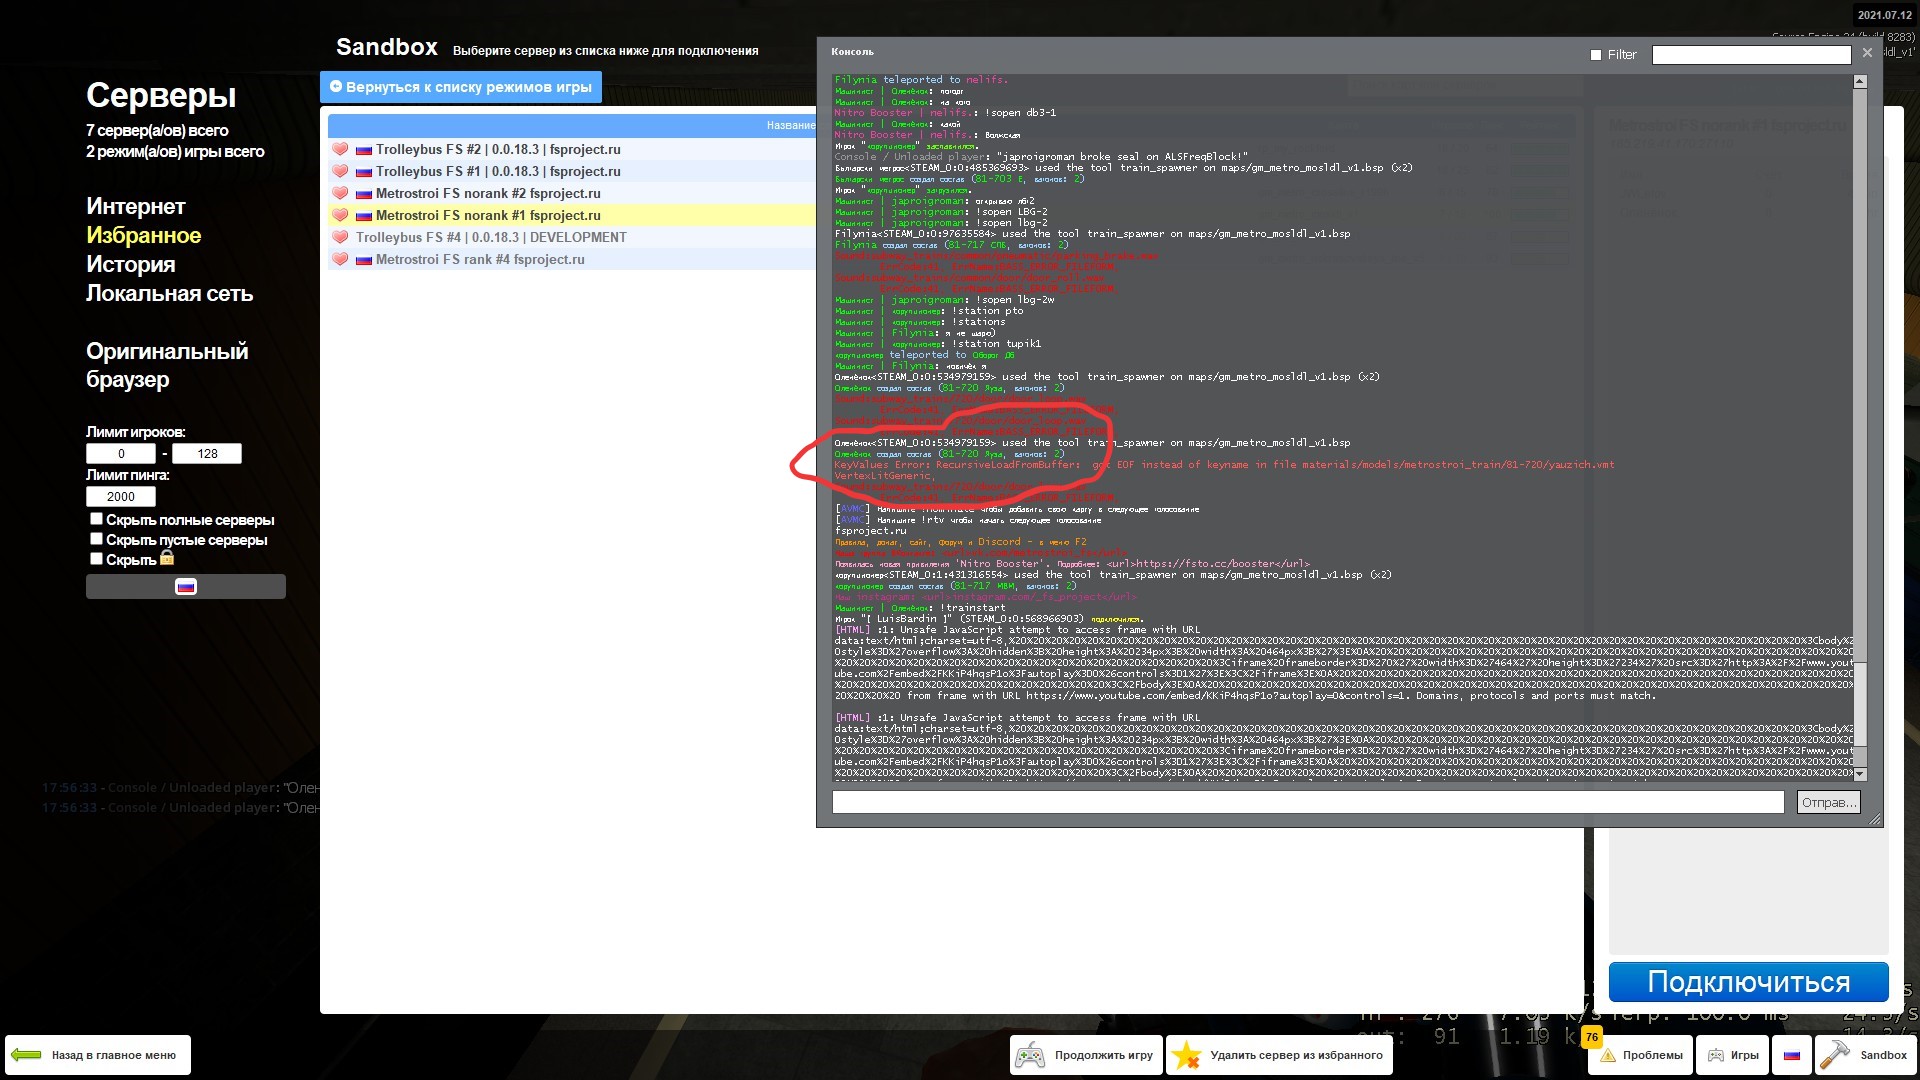Viewport: 1920px width, 1080px height.
Task: Open the Russian flag country filter bar
Action: [186, 587]
